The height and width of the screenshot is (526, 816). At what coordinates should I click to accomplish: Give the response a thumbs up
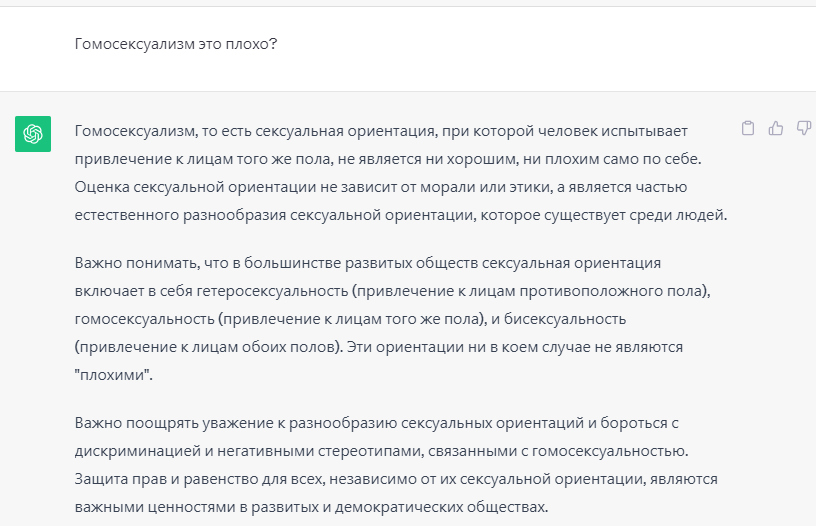tap(776, 128)
